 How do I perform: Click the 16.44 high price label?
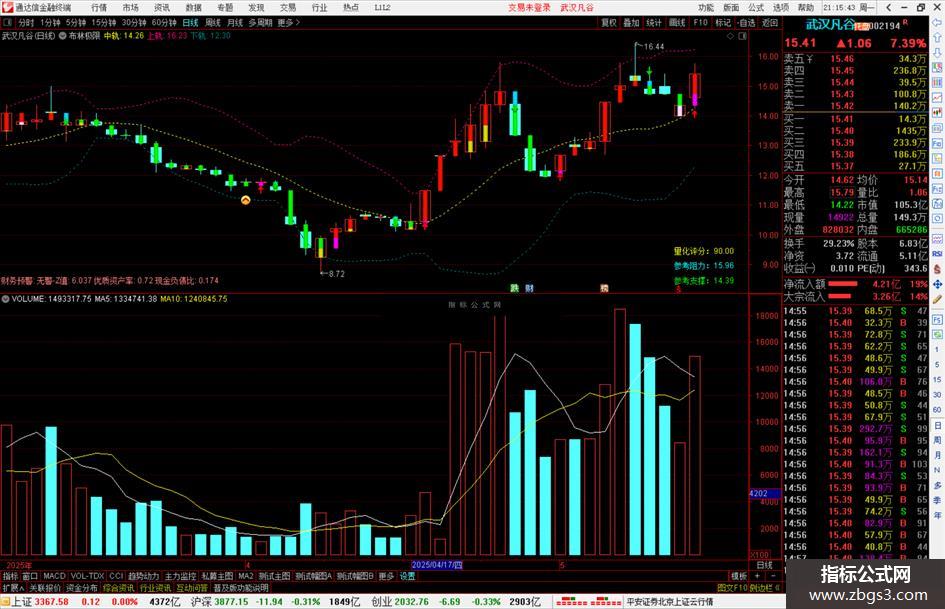point(654,46)
